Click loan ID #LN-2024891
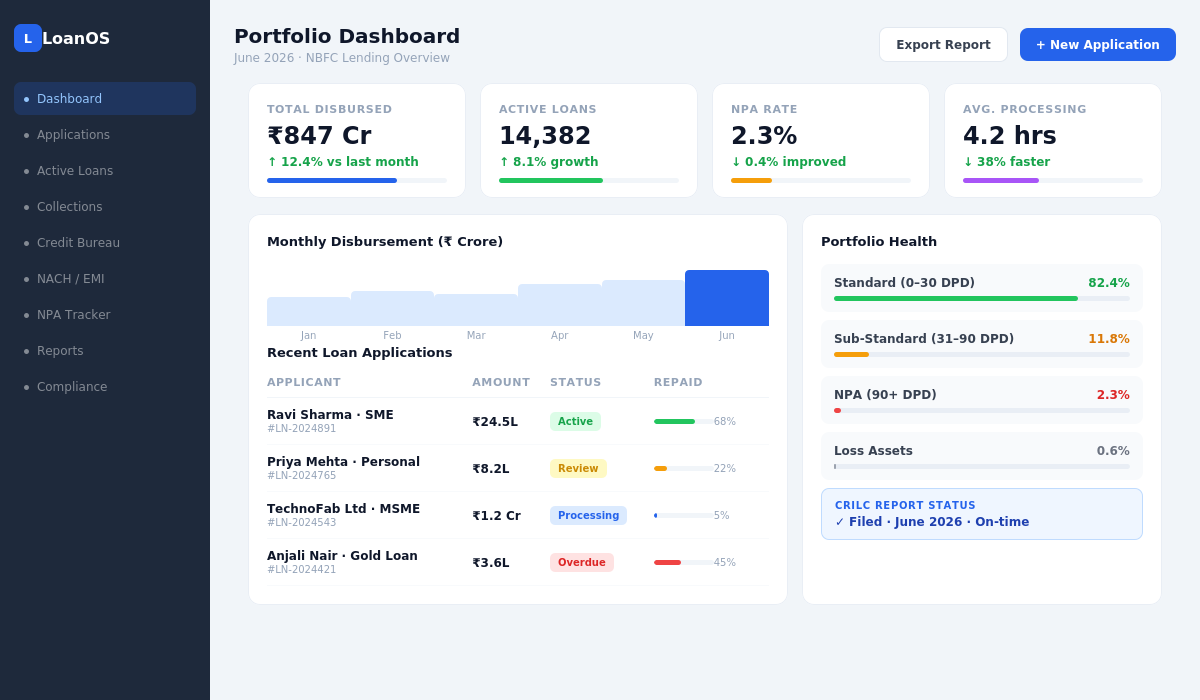 click(x=302, y=429)
